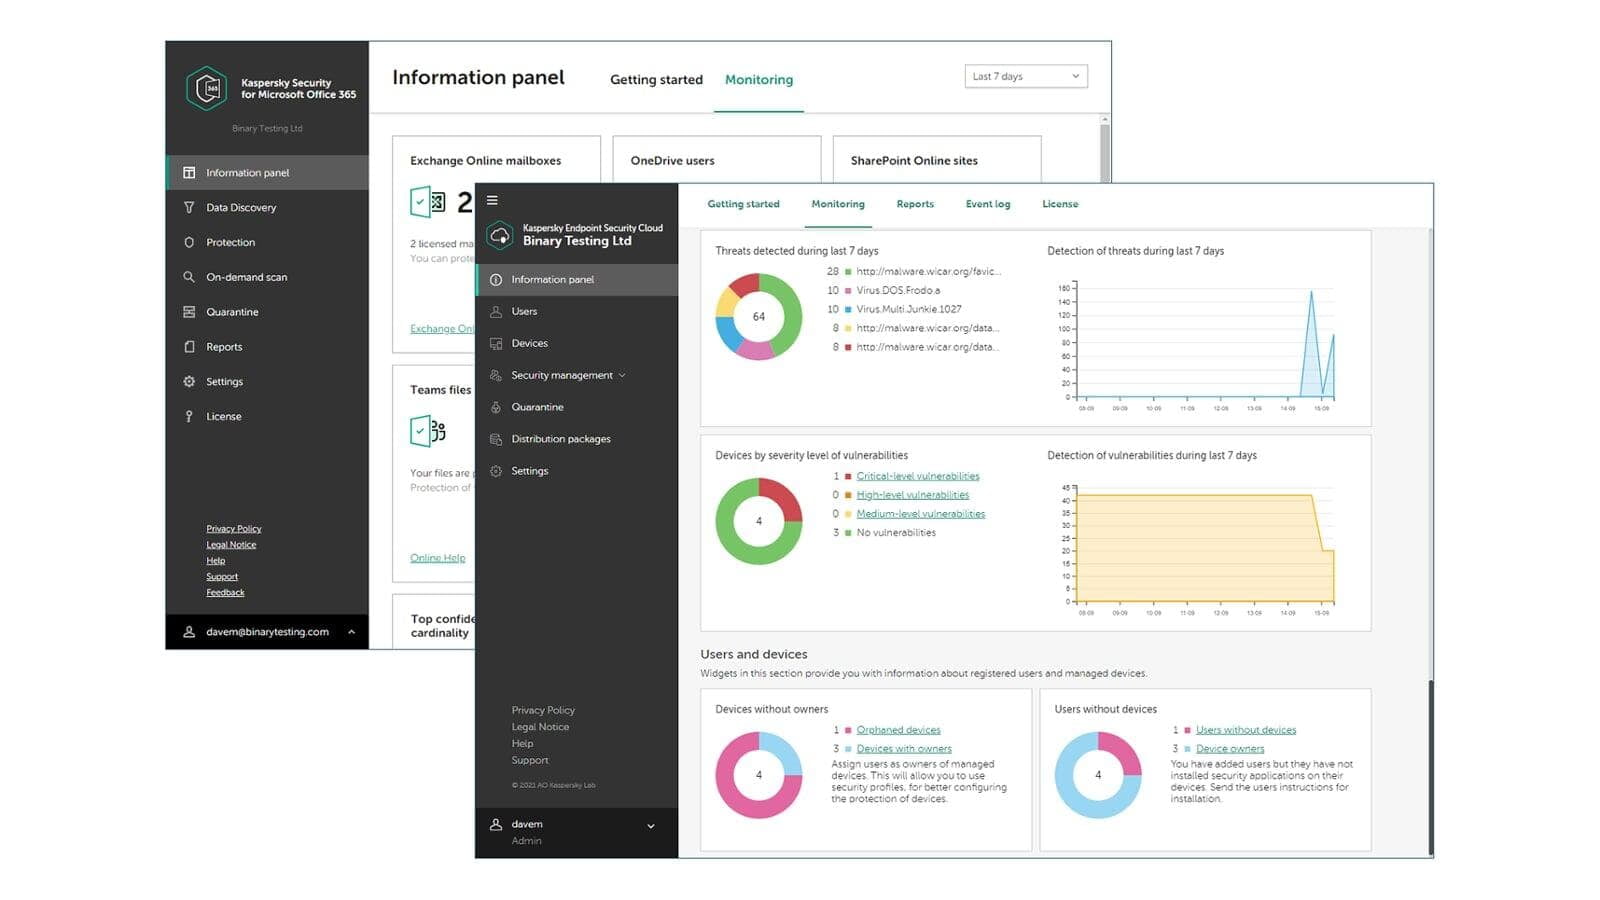1600x900 pixels.
Task: Click the Protection shield icon
Action: [x=189, y=242]
